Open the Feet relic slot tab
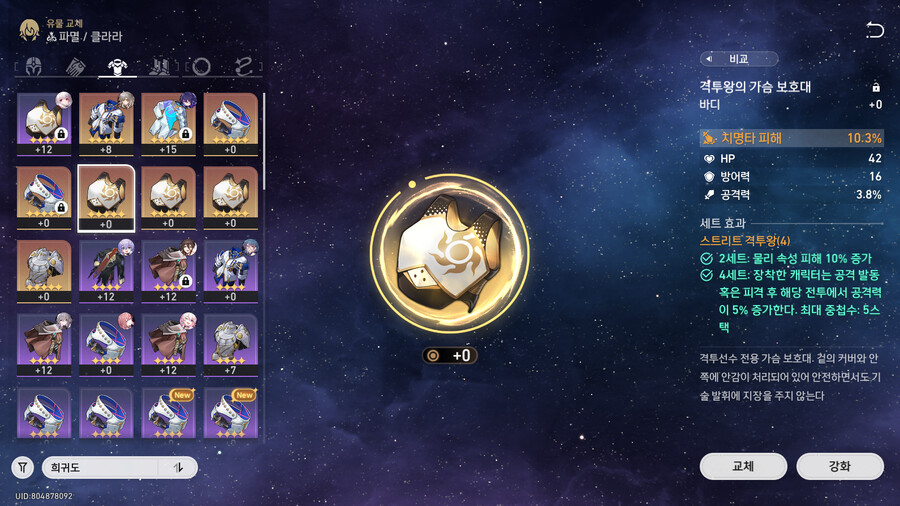Viewport: 900px width, 506px height. pyautogui.click(x=159, y=67)
